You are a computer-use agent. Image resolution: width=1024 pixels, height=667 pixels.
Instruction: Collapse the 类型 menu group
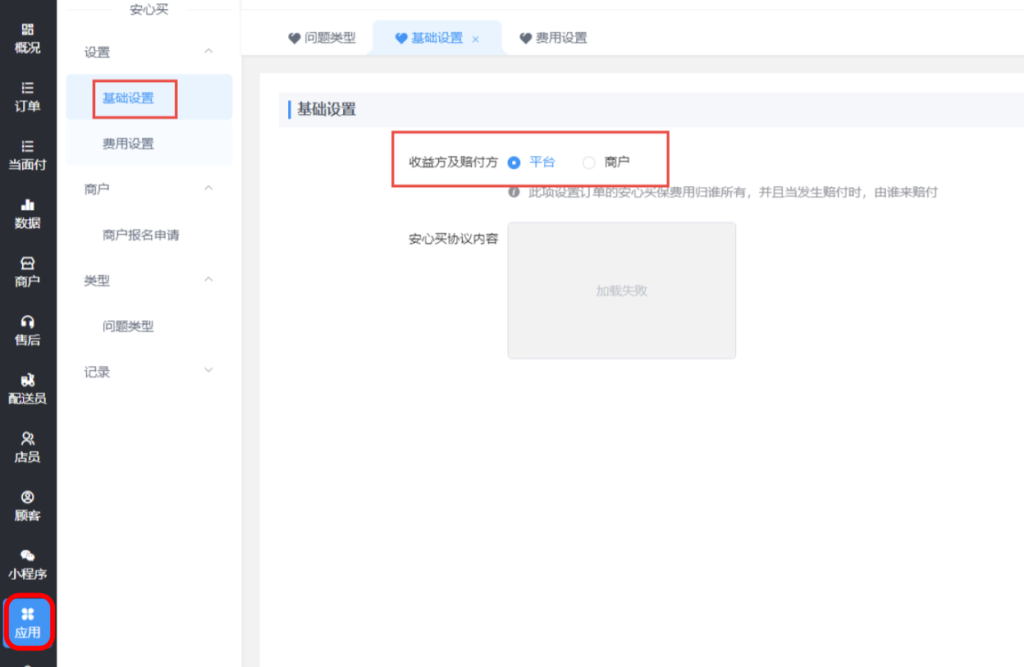coord(208,280)
